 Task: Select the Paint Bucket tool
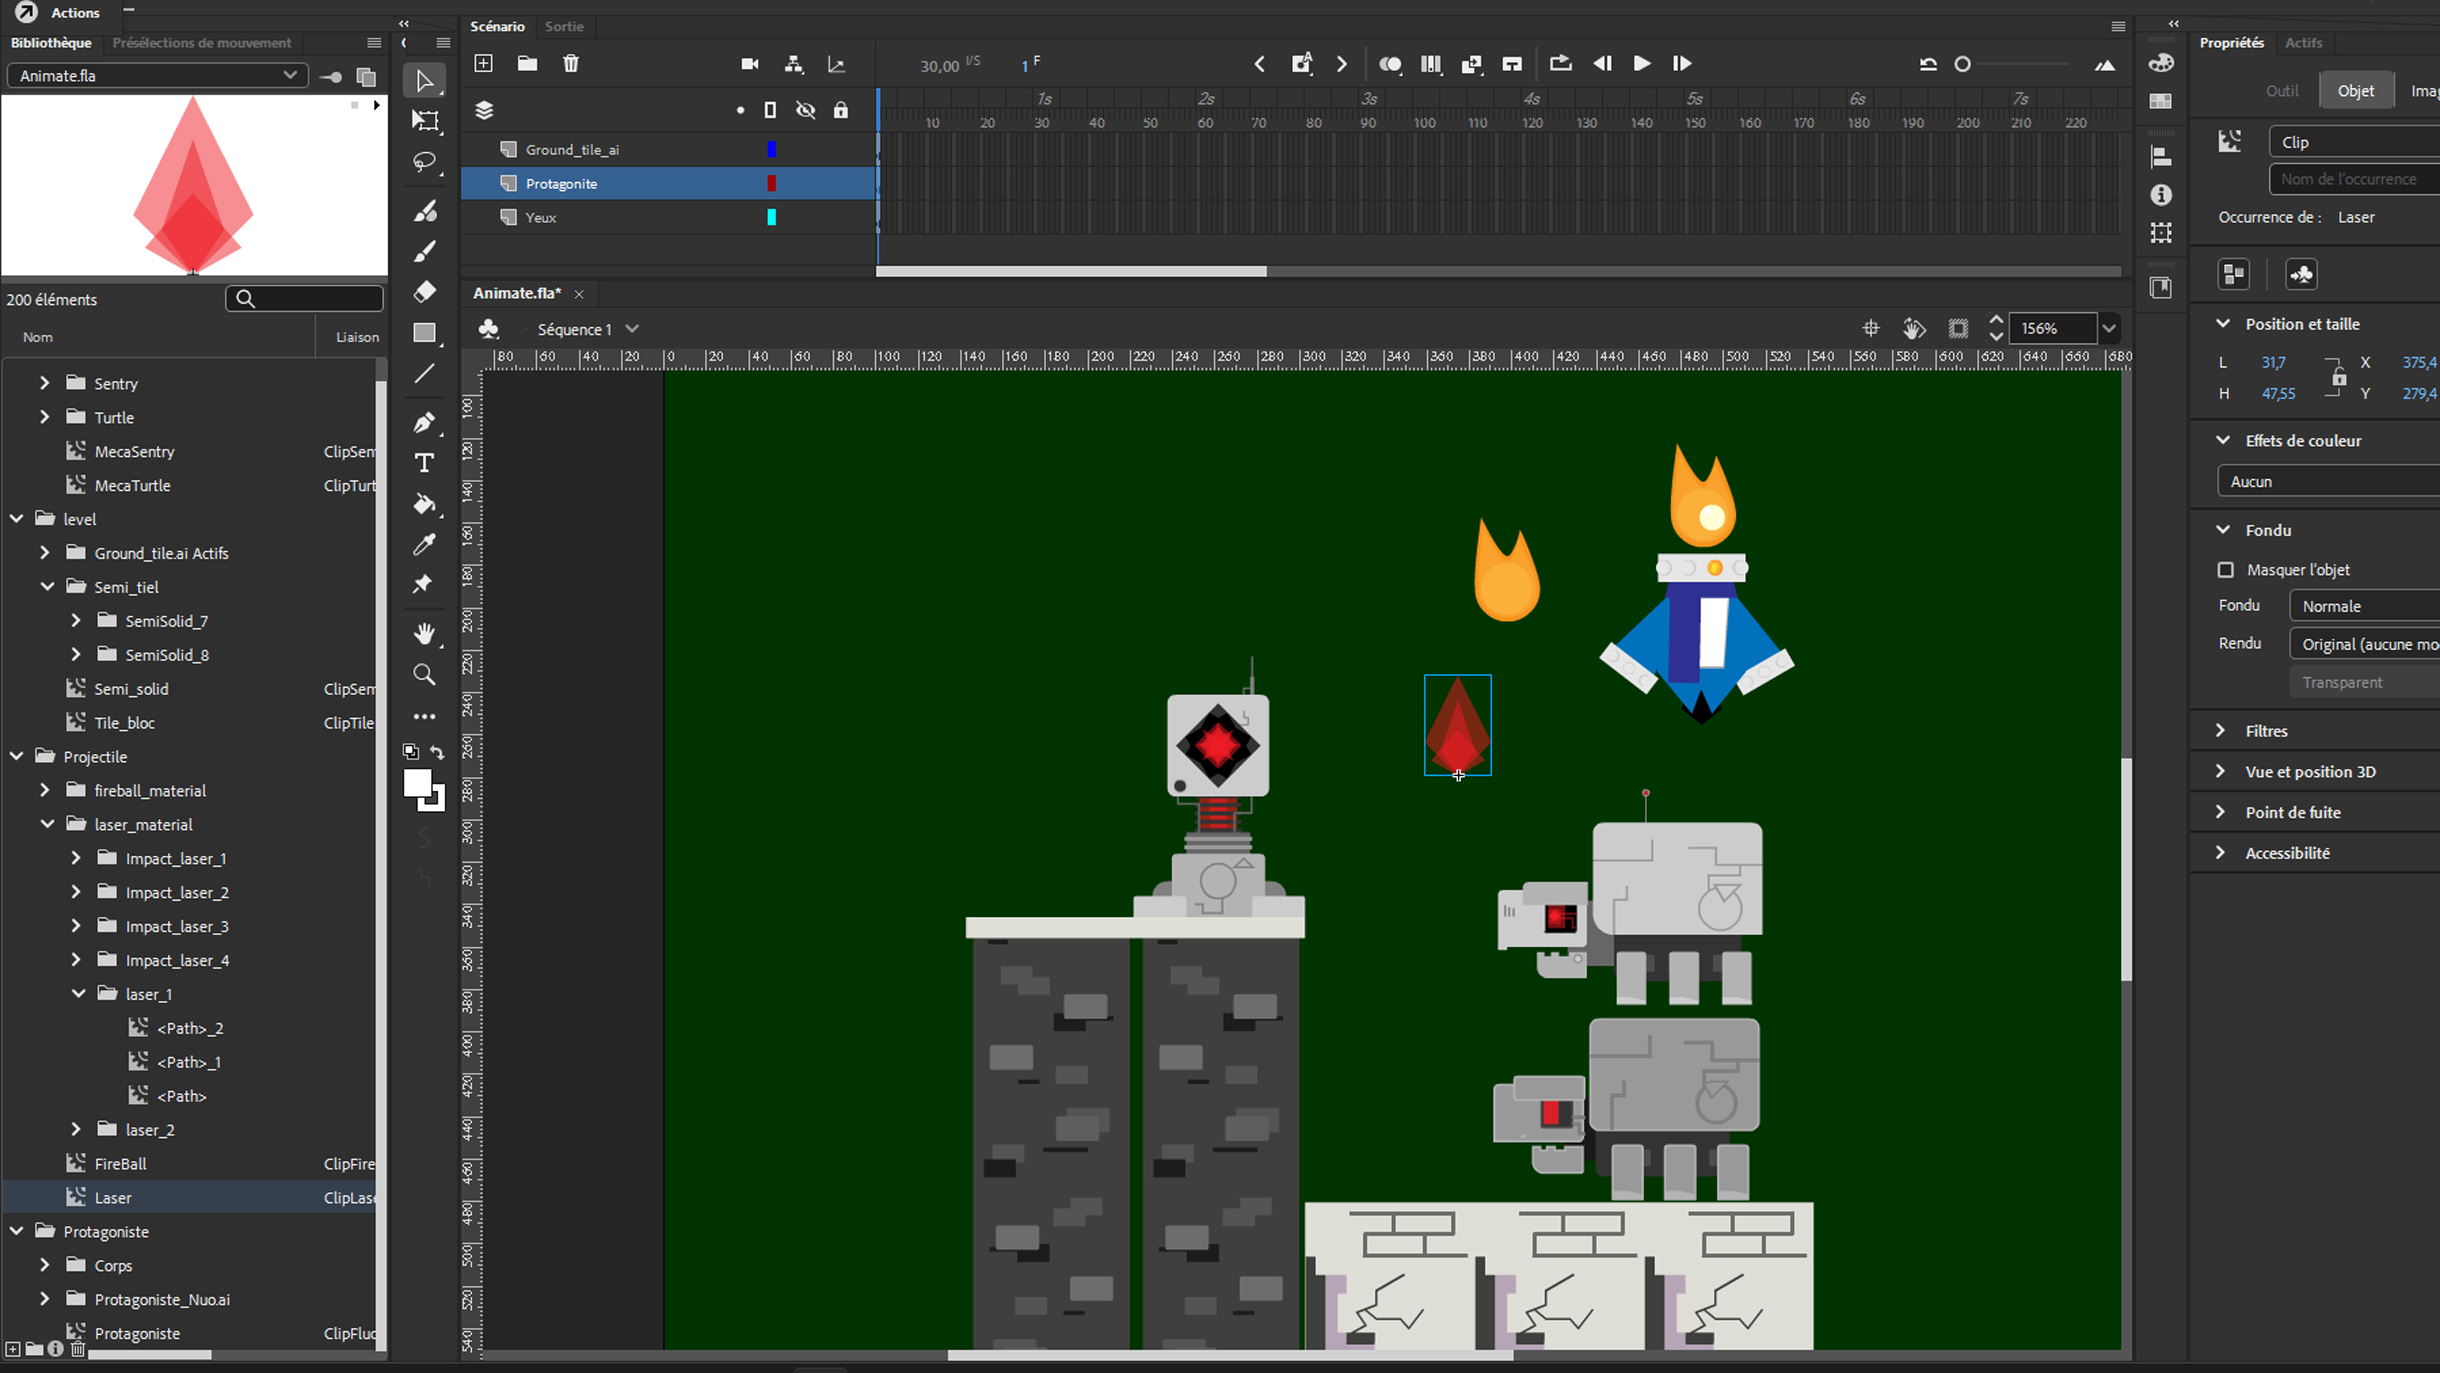click(424, 505)
